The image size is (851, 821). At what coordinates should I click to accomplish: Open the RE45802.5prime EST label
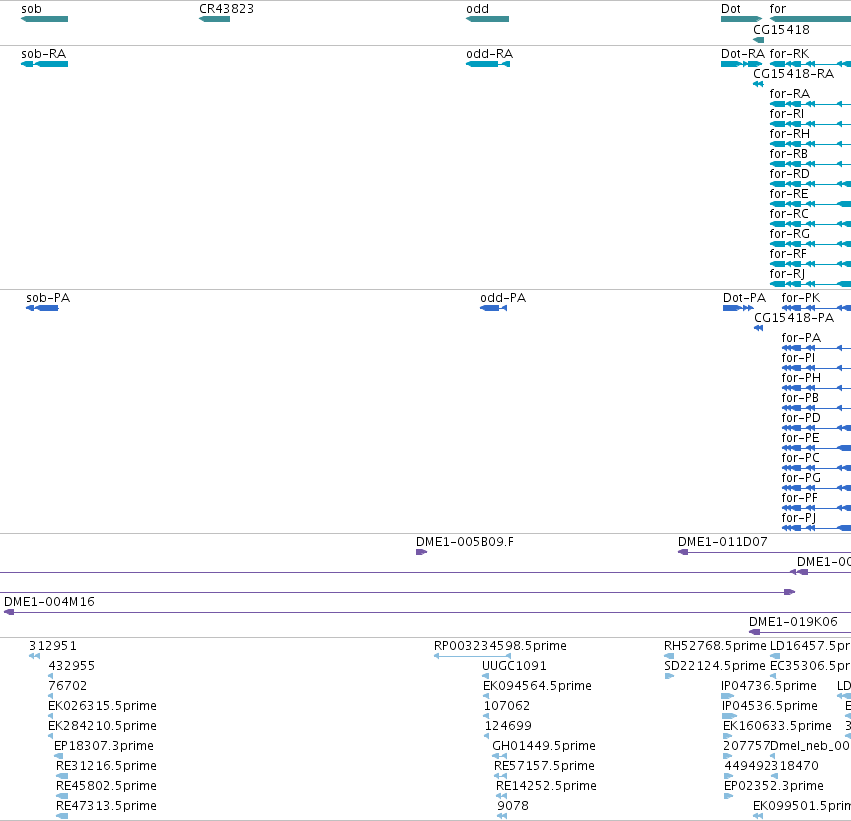point(106,786)
